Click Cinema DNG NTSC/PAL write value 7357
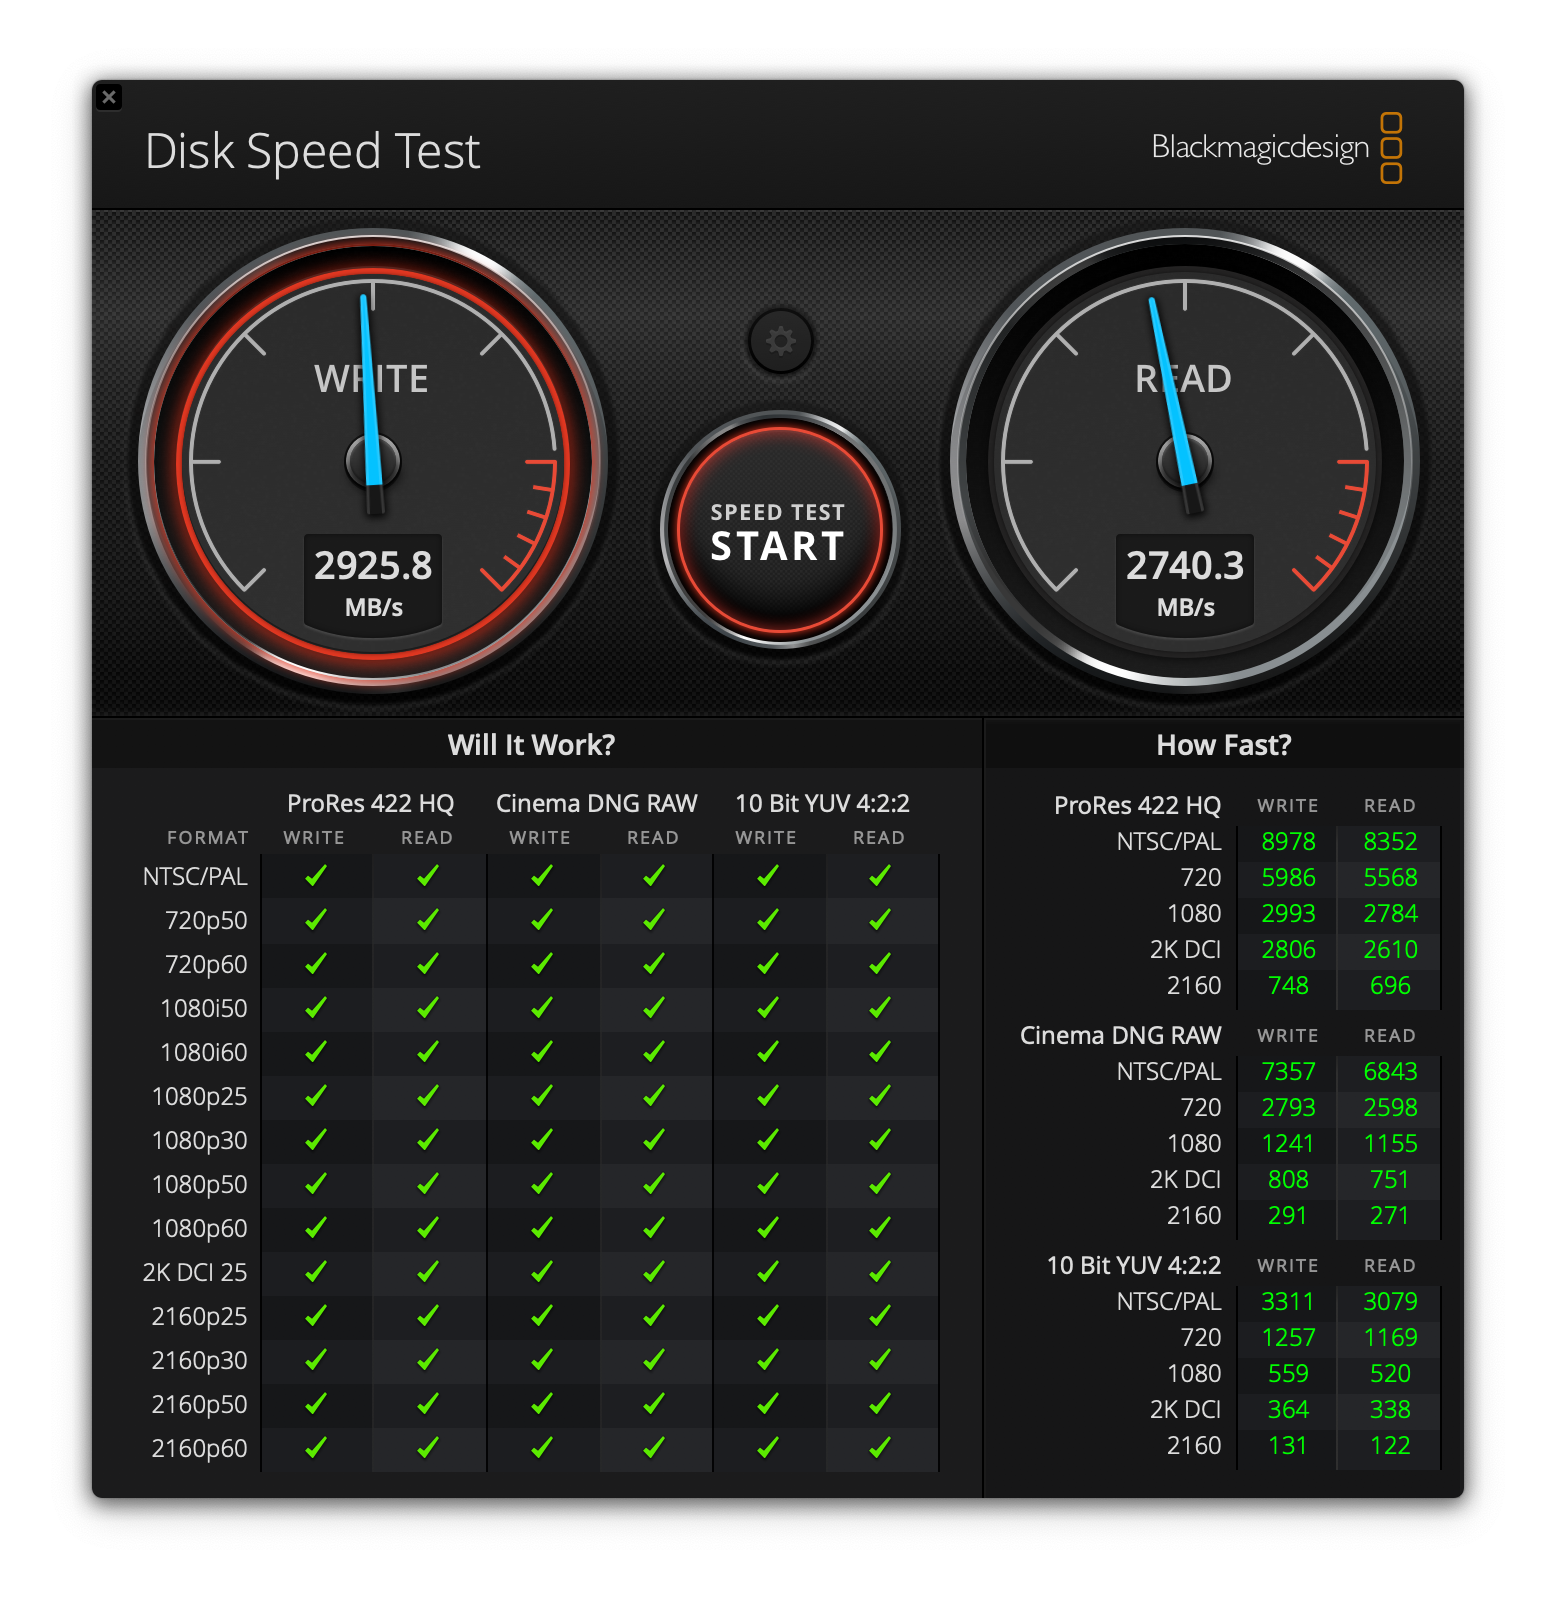Screen dimensions: 1556x1604 point(1288,1072)
